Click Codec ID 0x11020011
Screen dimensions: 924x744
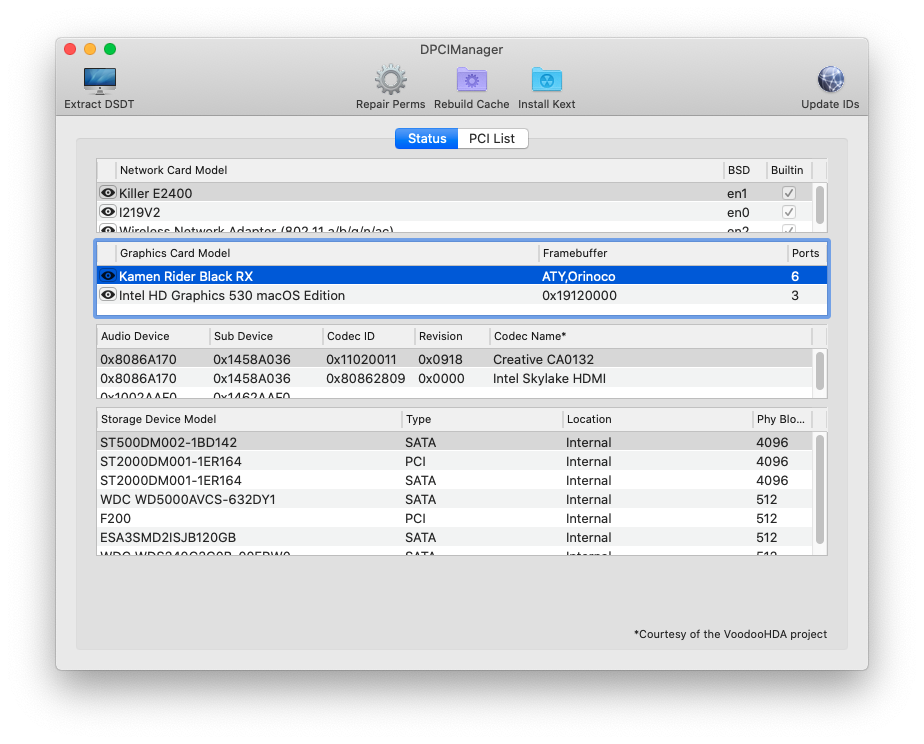tap(361, 359)
